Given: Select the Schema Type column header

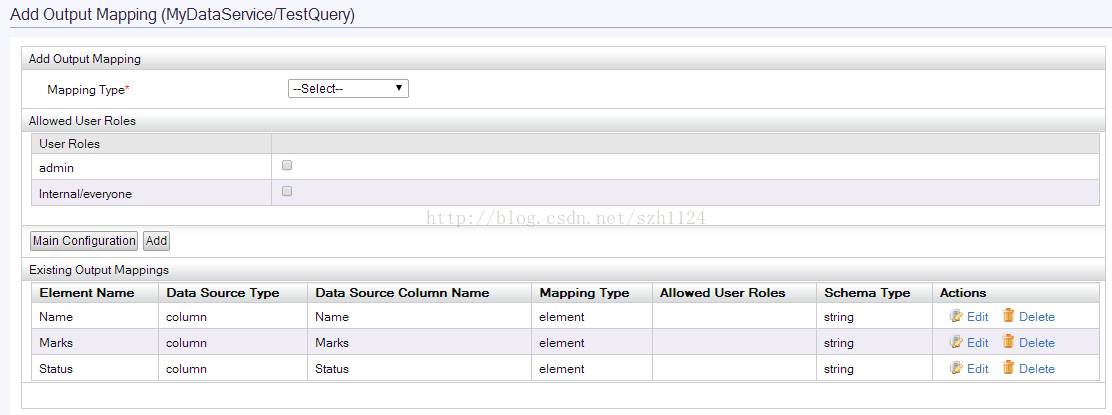Looking at the screenshot, I should pos(867,293).
